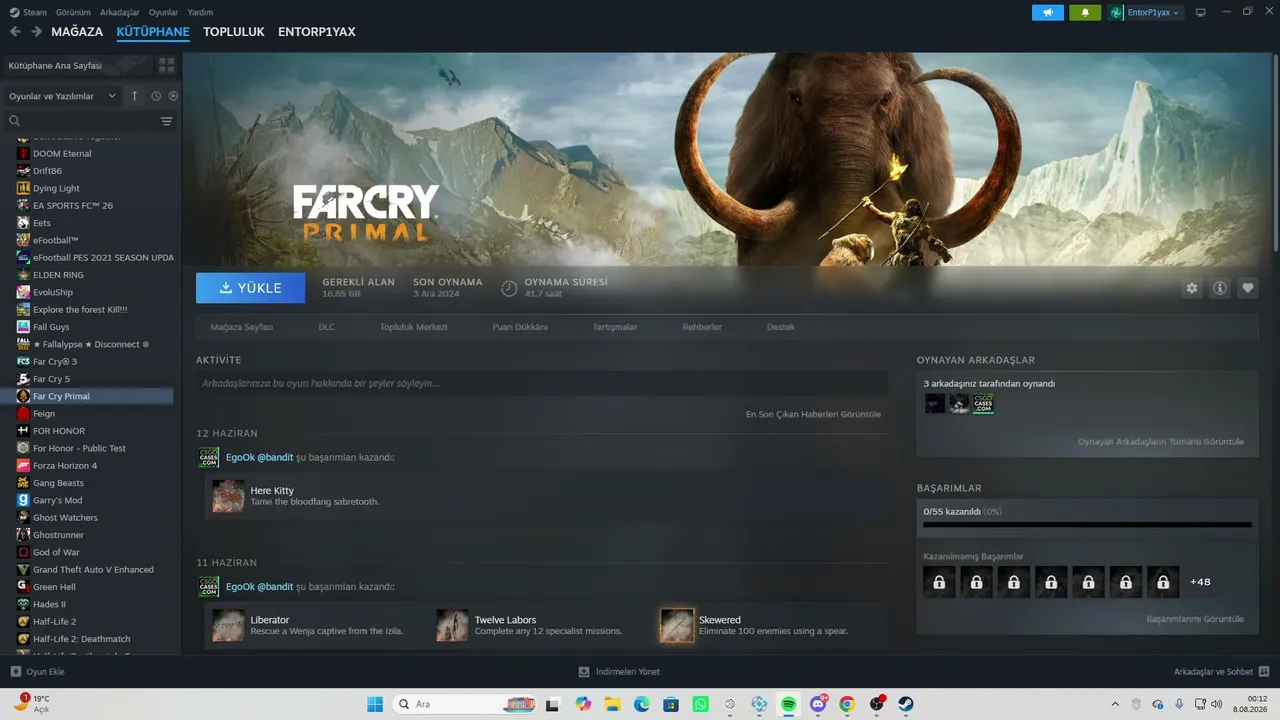
Task: Click the God of War game icon
Action: (x=23, y=552)
